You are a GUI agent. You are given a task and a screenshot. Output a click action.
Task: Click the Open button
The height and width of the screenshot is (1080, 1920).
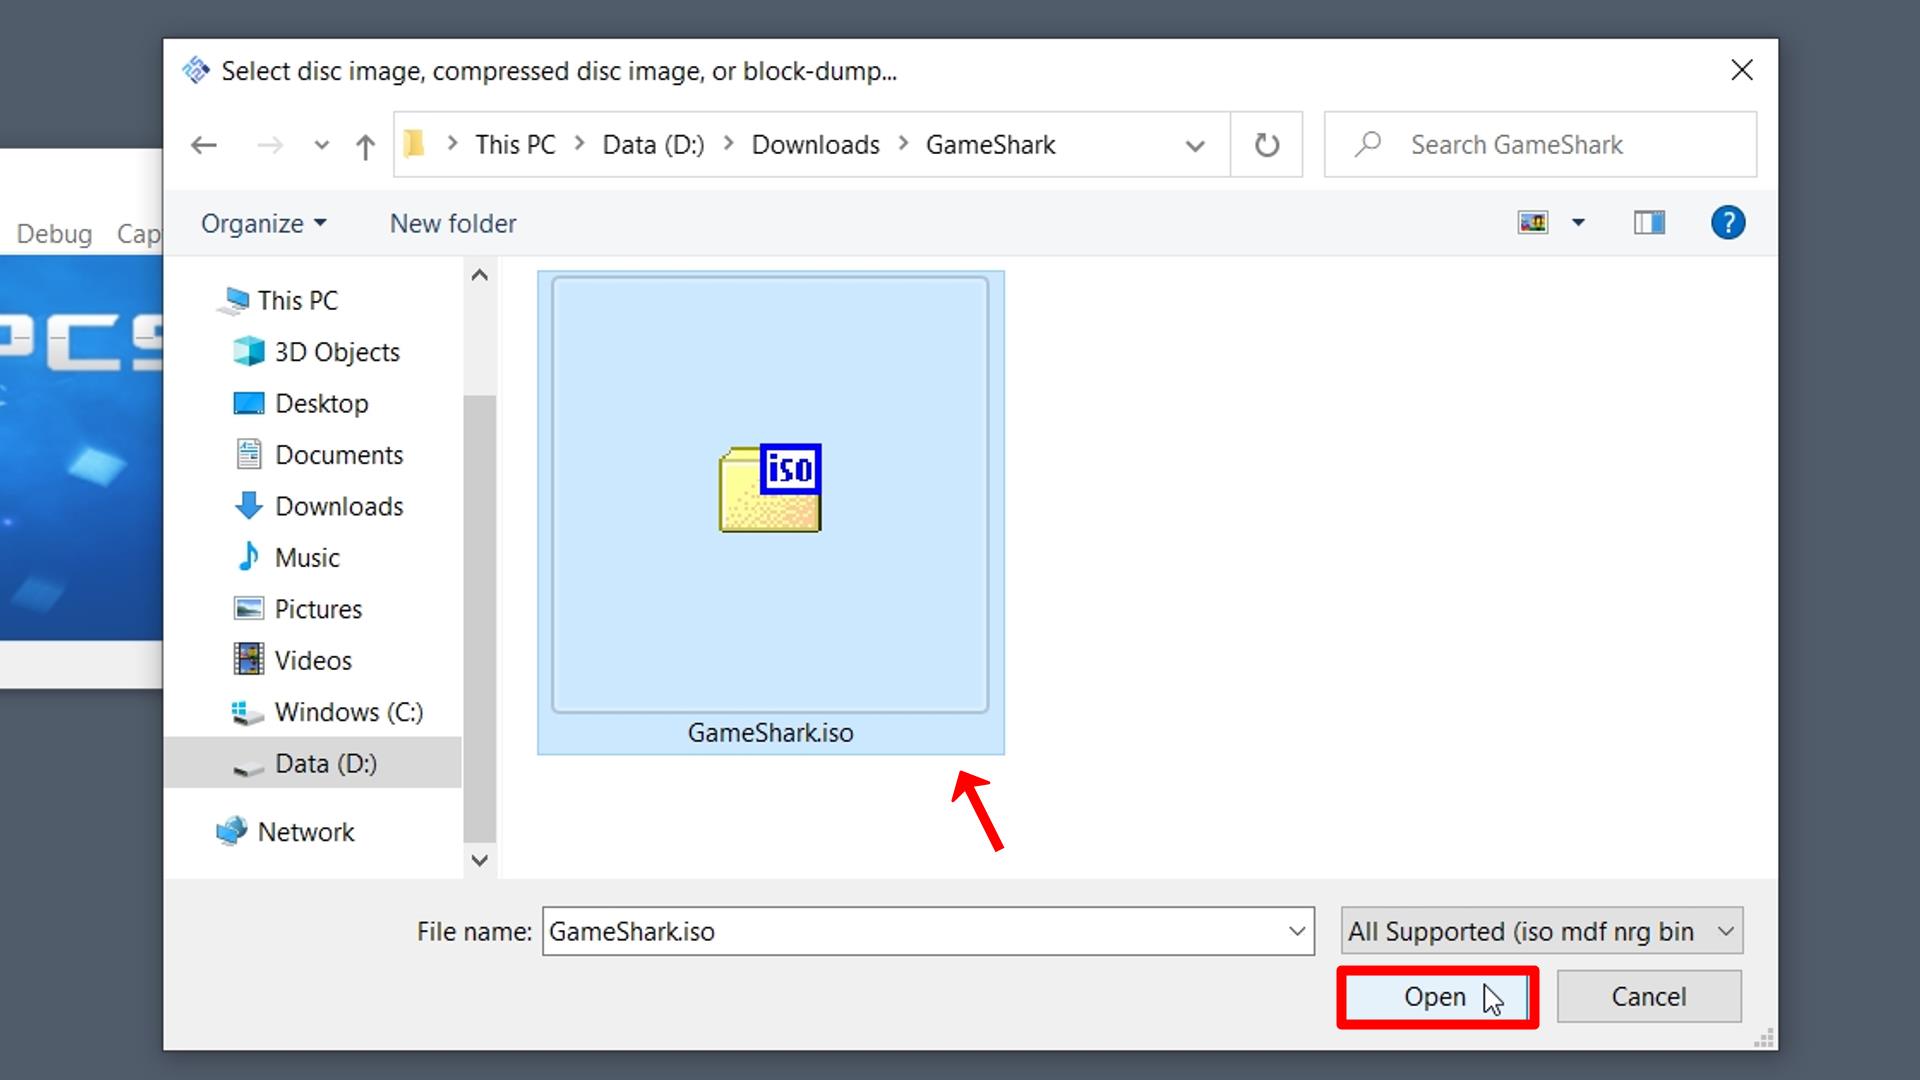[1437, 997]
